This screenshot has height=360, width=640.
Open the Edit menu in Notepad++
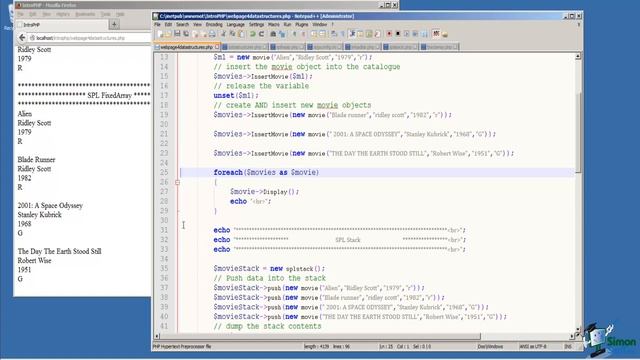(x=168, y=24)
